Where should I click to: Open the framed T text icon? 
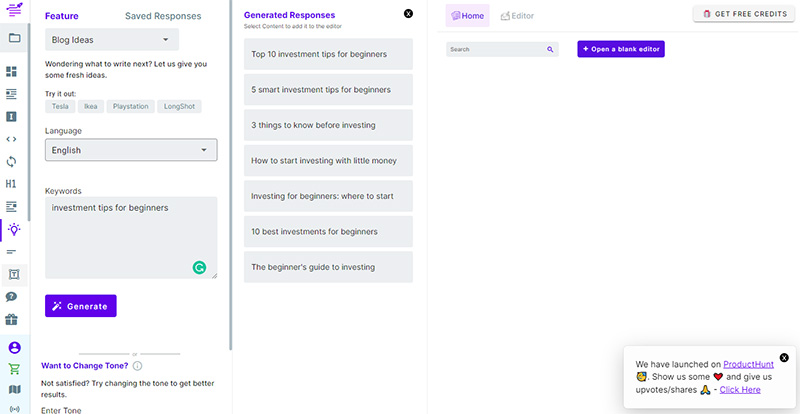tap(14, 275)
